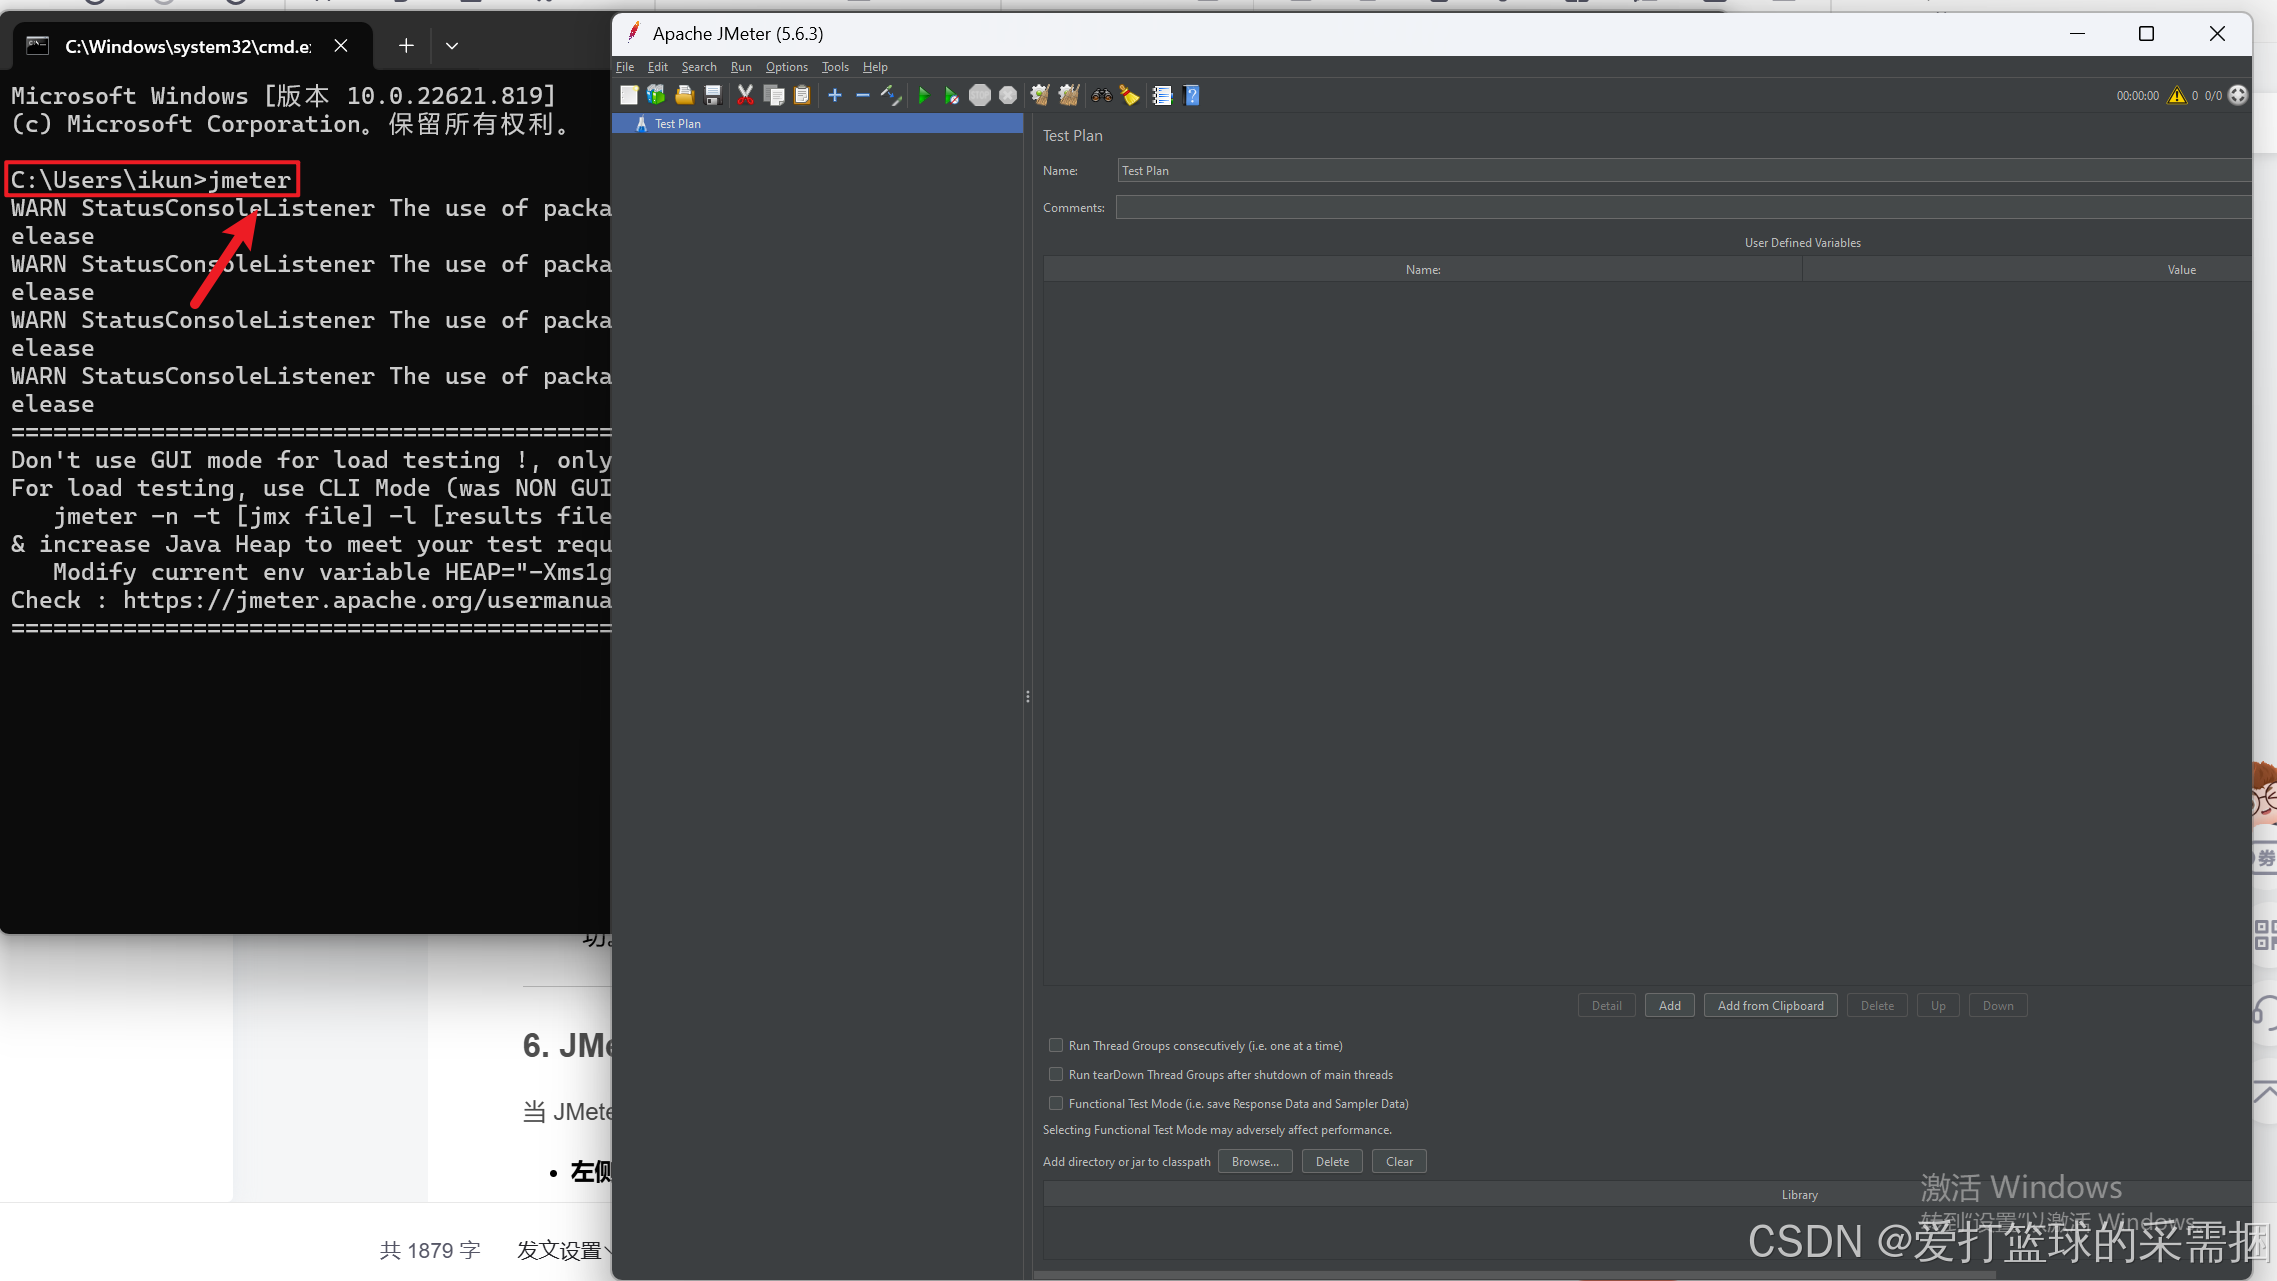Click the New test plan icon
The image size is (2277, 1281).
point(629,95)
